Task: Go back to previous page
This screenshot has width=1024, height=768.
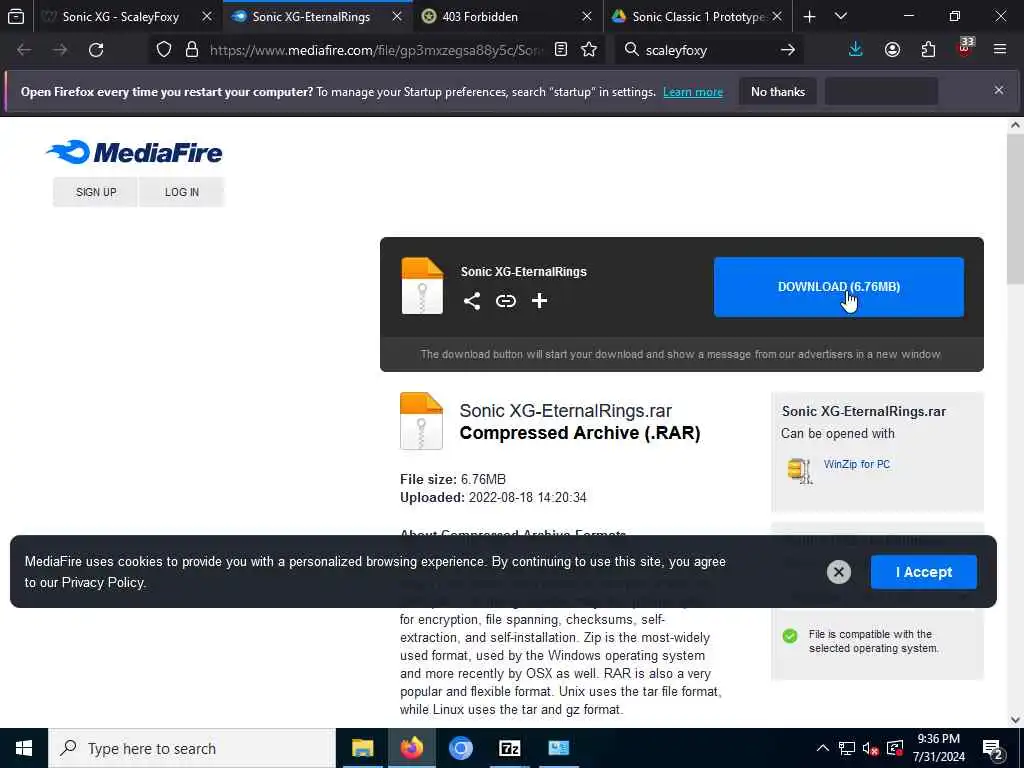Action: [x=24, y=50]
